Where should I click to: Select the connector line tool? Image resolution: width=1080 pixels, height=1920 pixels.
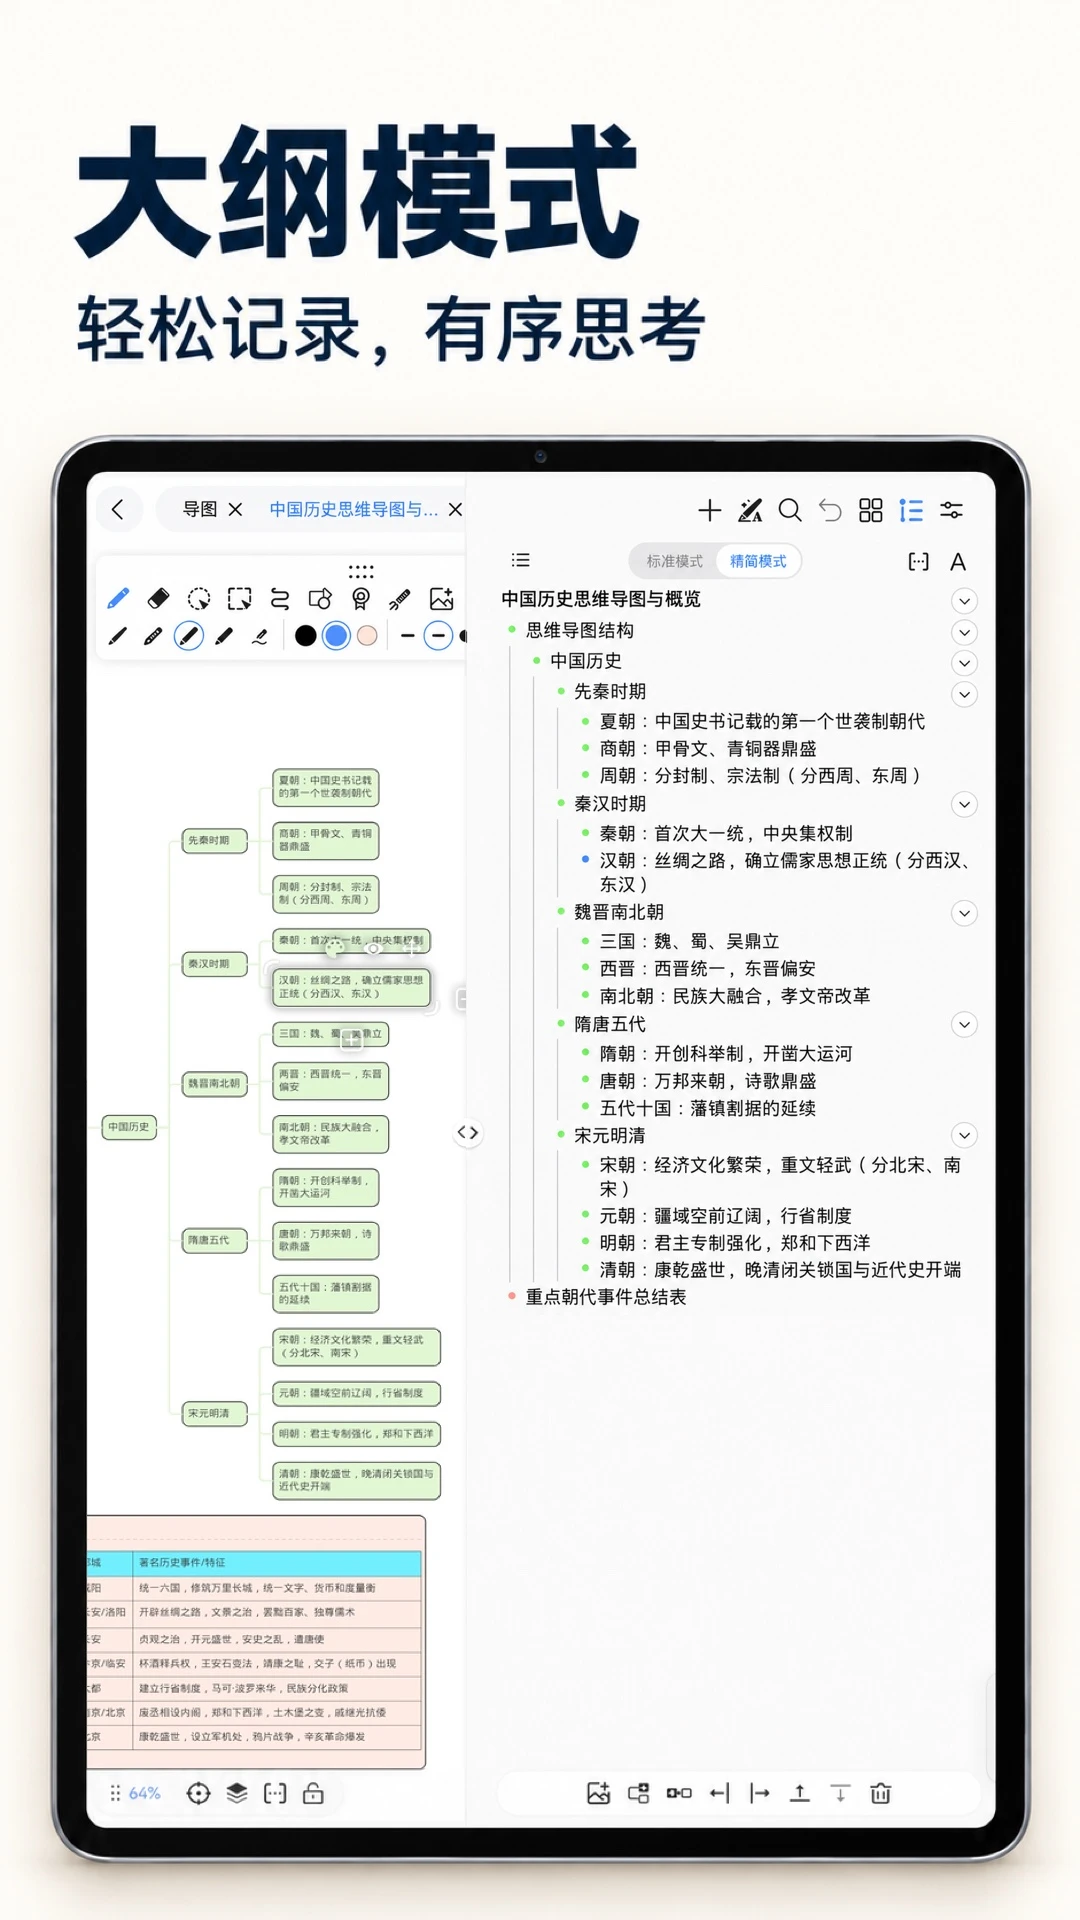(x=280, y=598)
